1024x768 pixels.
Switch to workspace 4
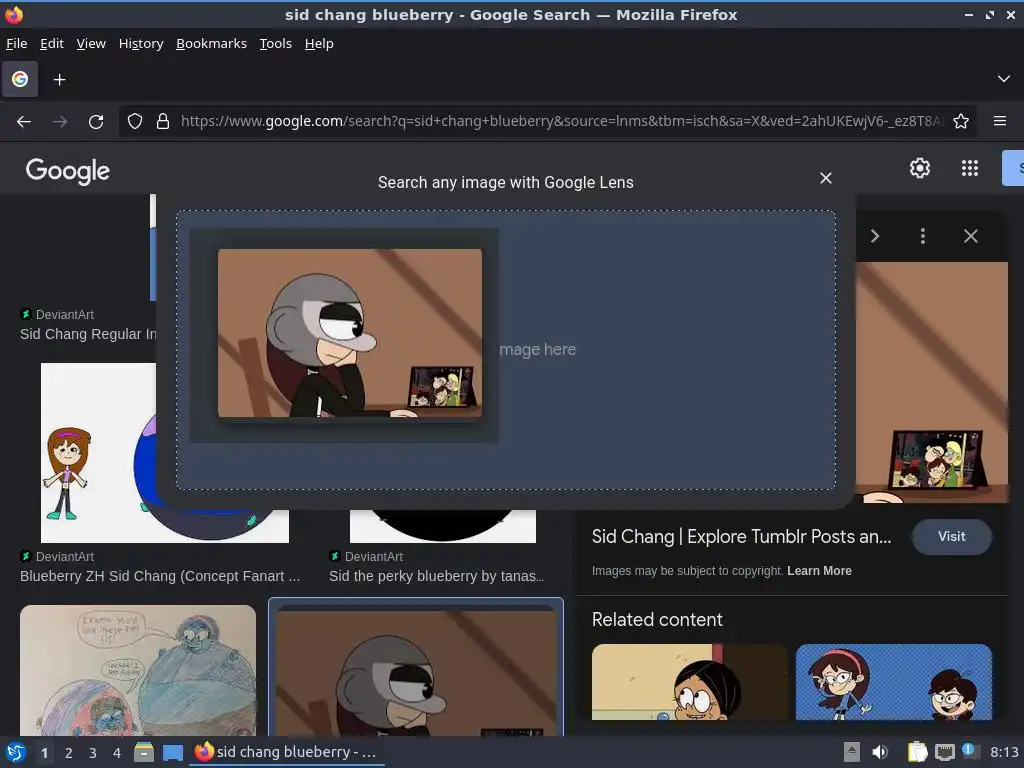pyautogui.click(x=117, y=753)
